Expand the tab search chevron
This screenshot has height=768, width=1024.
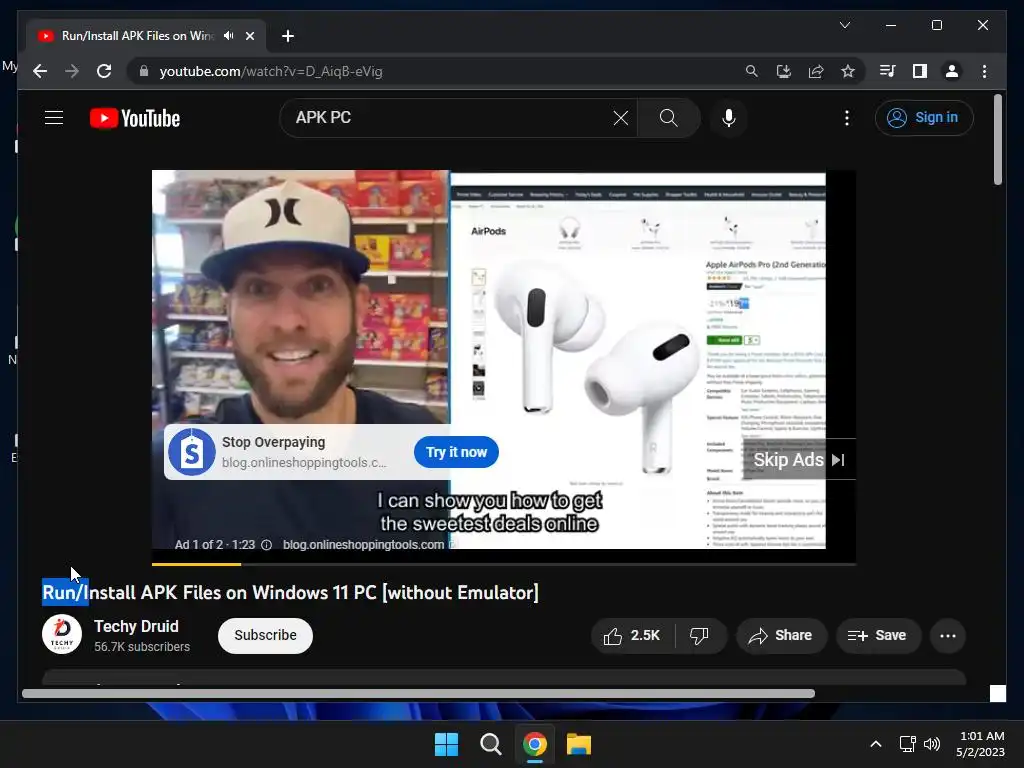tap(844, 25)
